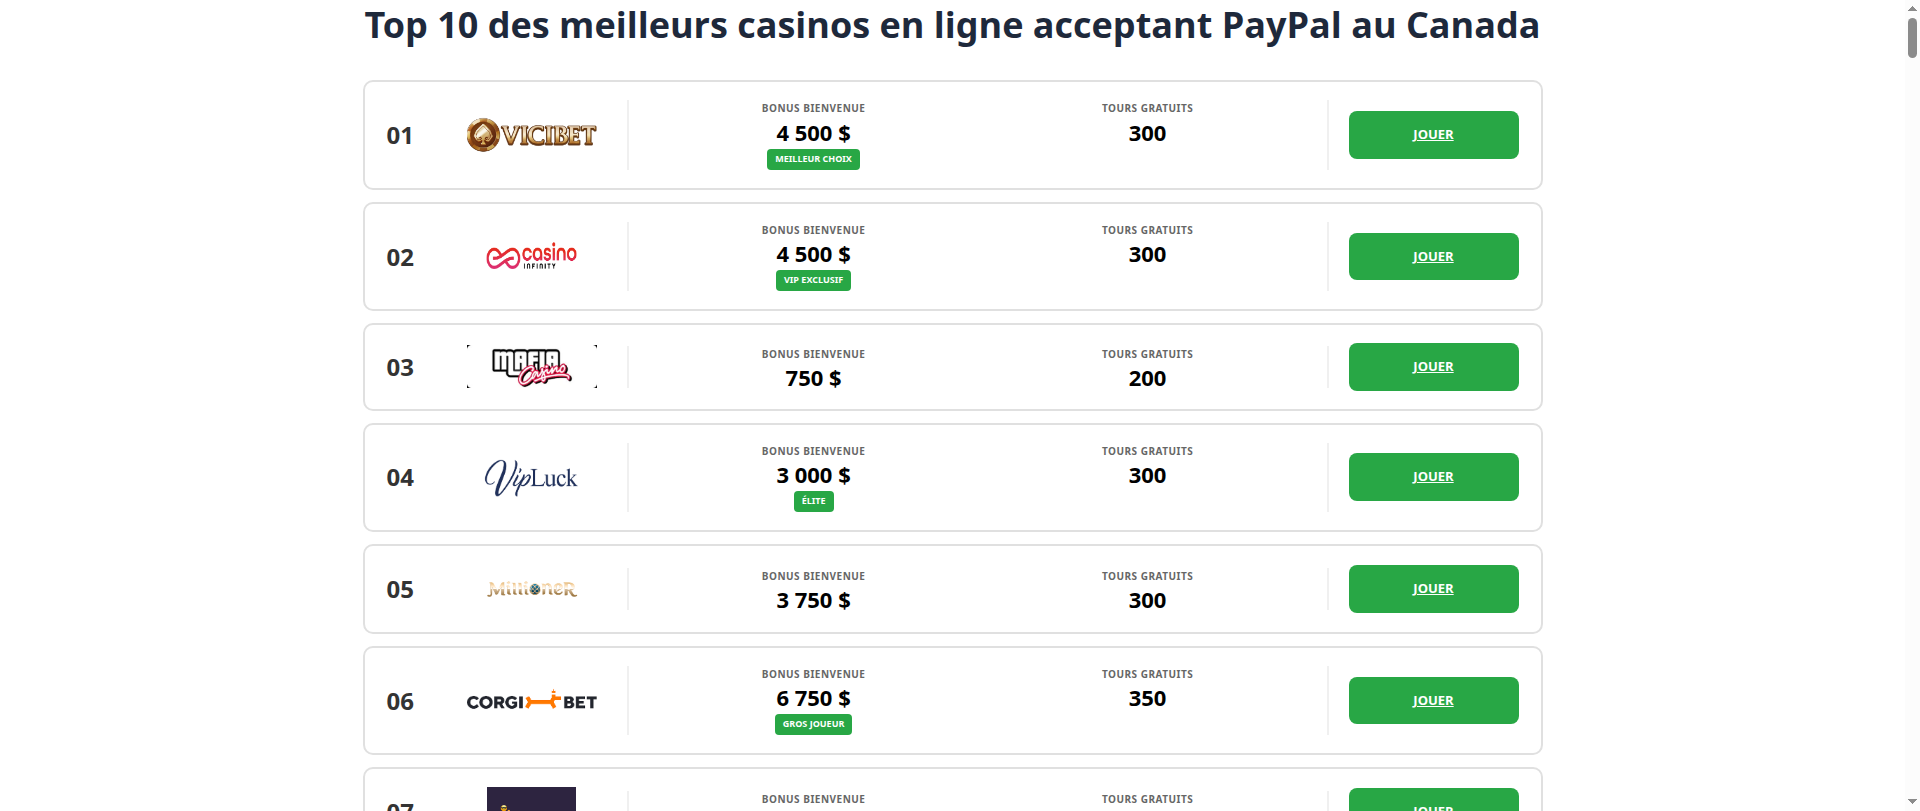
Task: Select the Millioner casino logo
Action: (531, 589)
